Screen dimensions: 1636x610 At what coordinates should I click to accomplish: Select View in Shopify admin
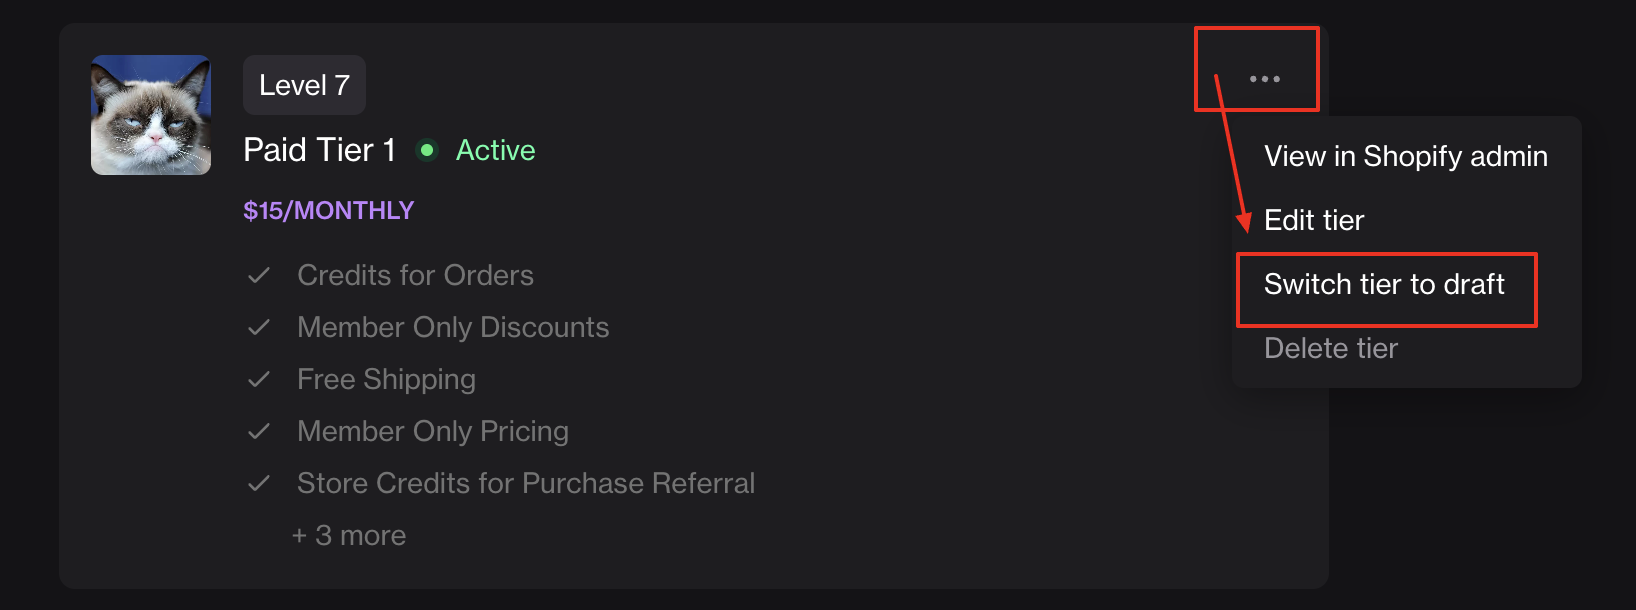(x=1405, y=156)
